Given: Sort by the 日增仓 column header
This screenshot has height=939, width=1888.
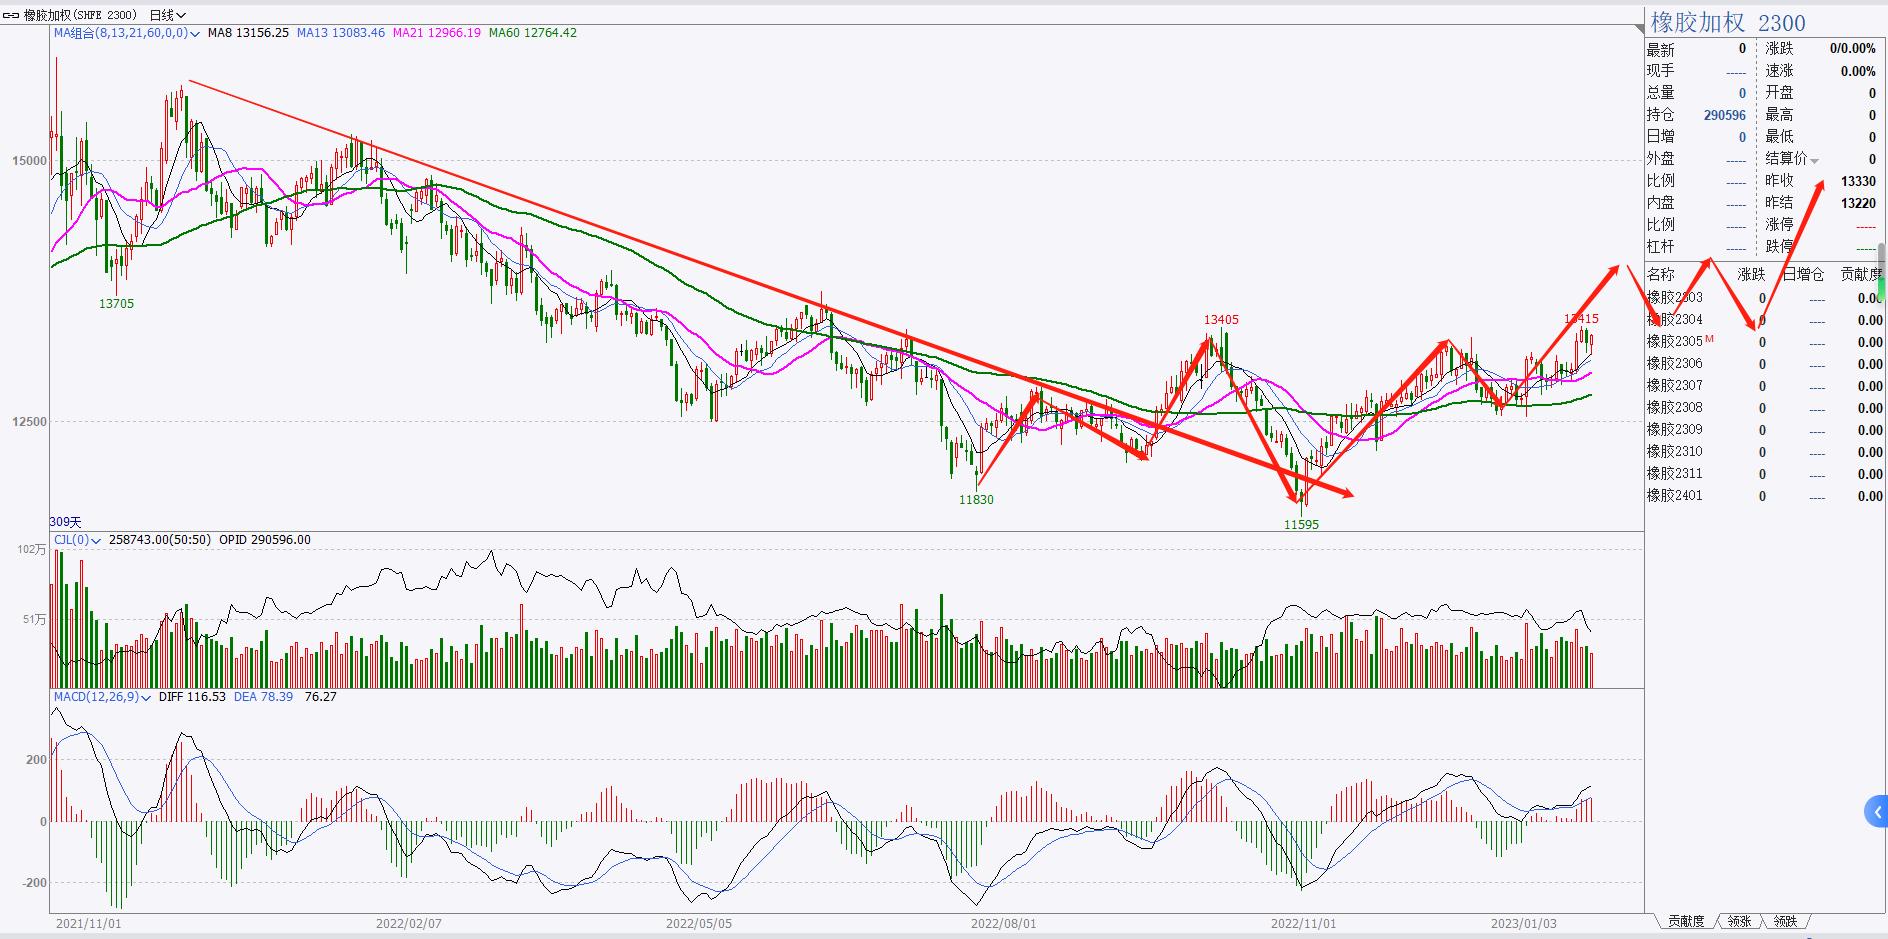Looking at the screenshot, I should tap(1803, 274).
